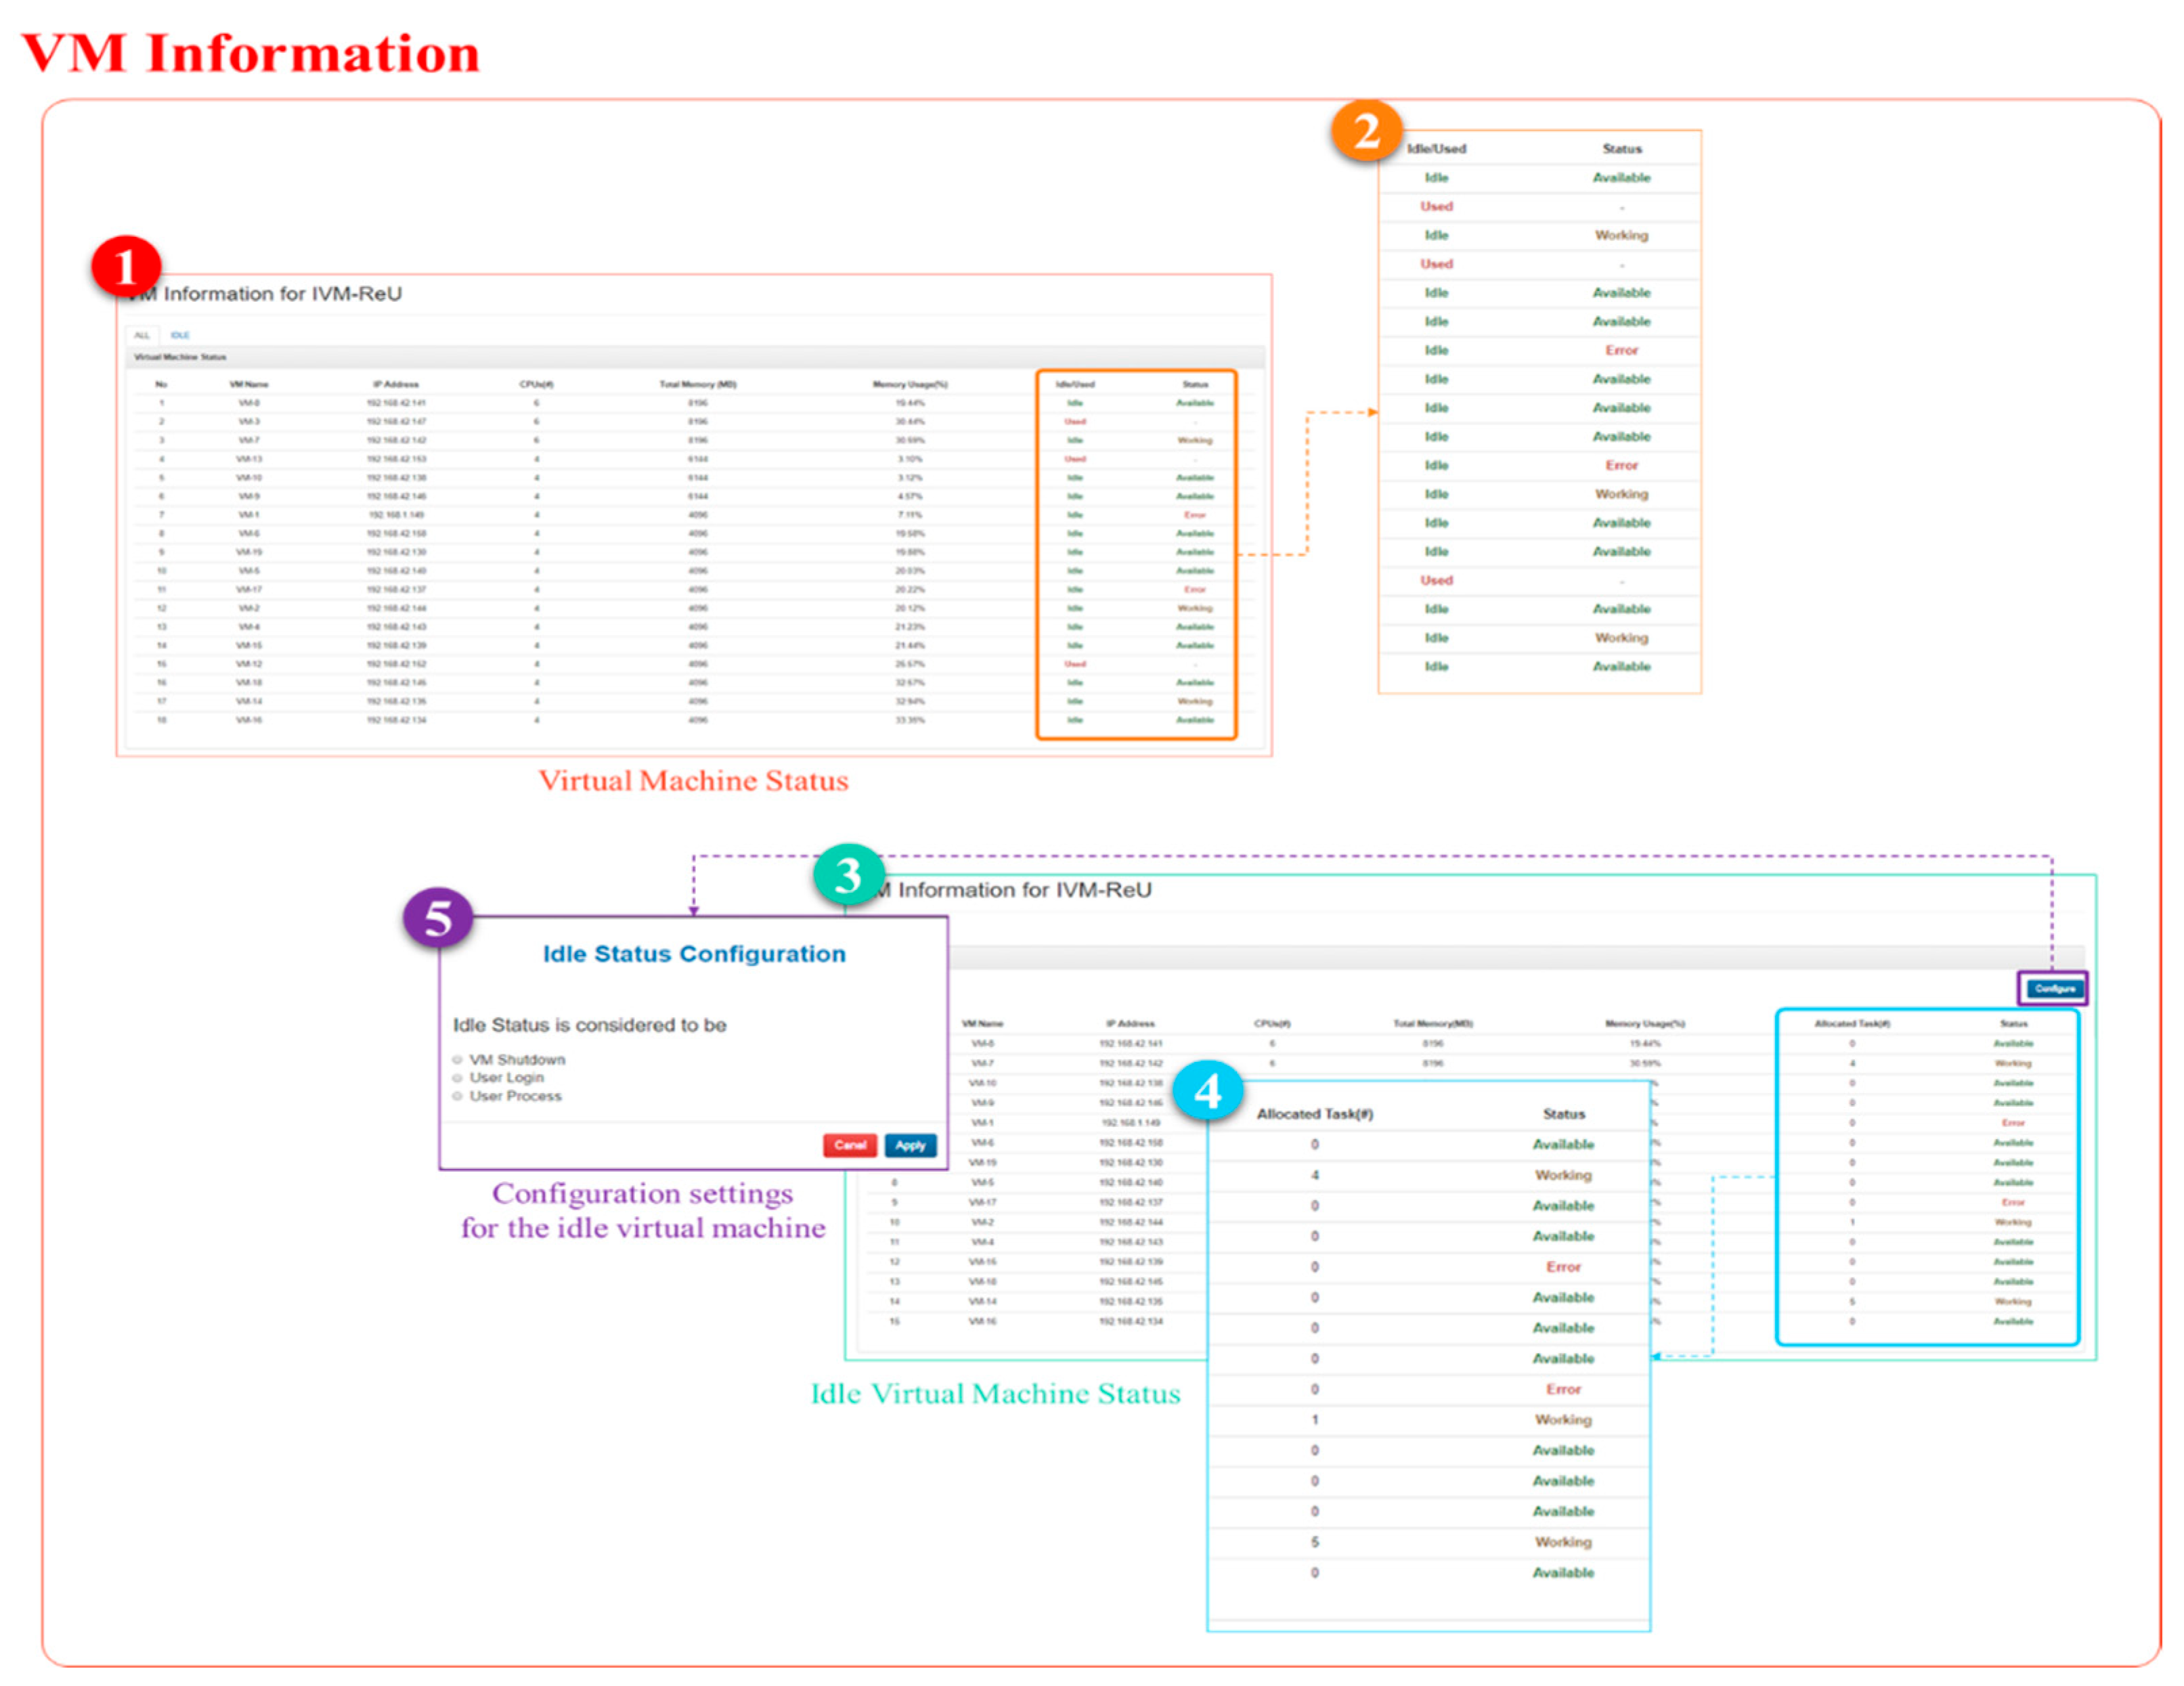The image size is (2184, 1686).
Task: Switch to the ALL tab
Action: (142, 335)
